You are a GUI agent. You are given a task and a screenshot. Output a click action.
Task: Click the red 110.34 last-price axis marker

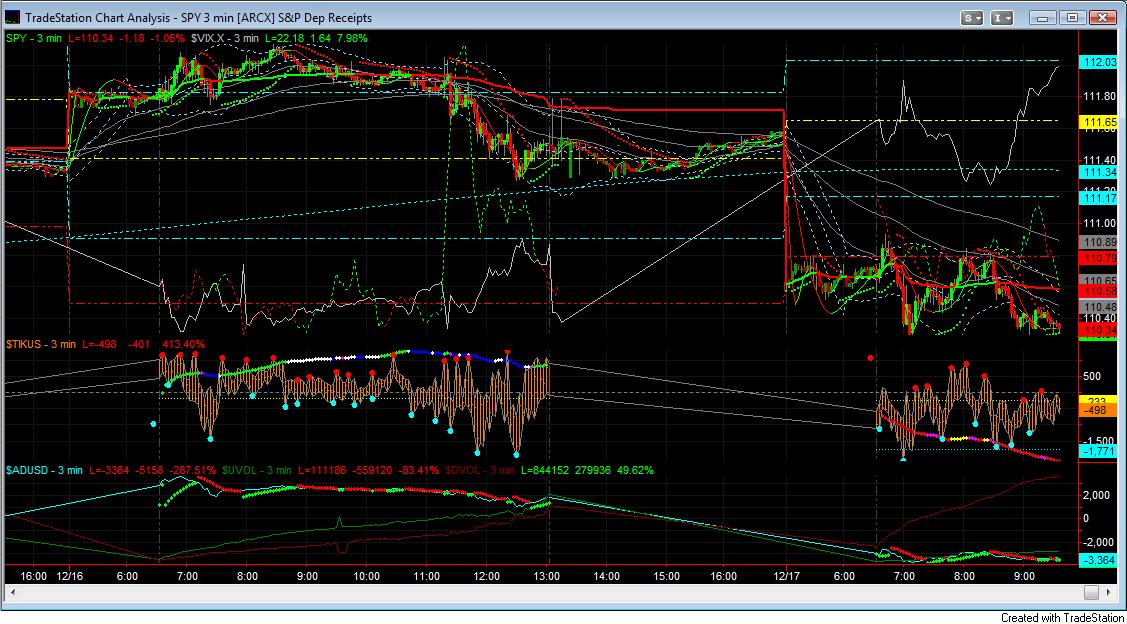(1097, 330)
